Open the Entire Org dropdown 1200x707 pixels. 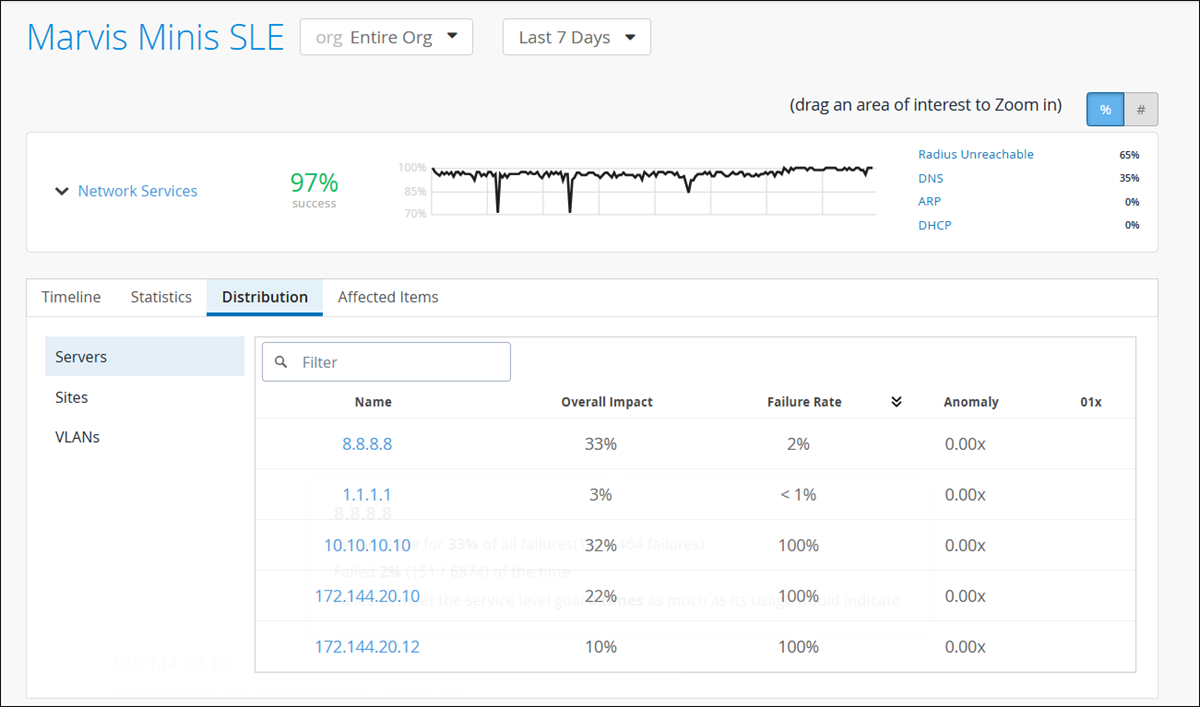point(386,38)
